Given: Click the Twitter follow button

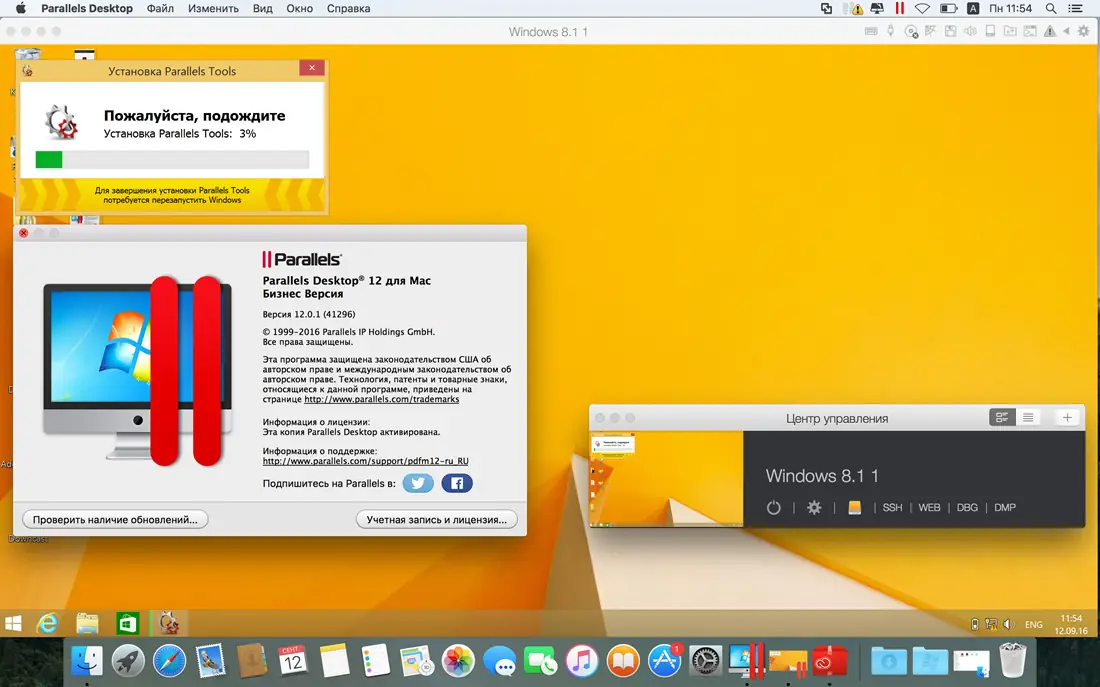Looking at the screenshot, I should click(417, 483).
